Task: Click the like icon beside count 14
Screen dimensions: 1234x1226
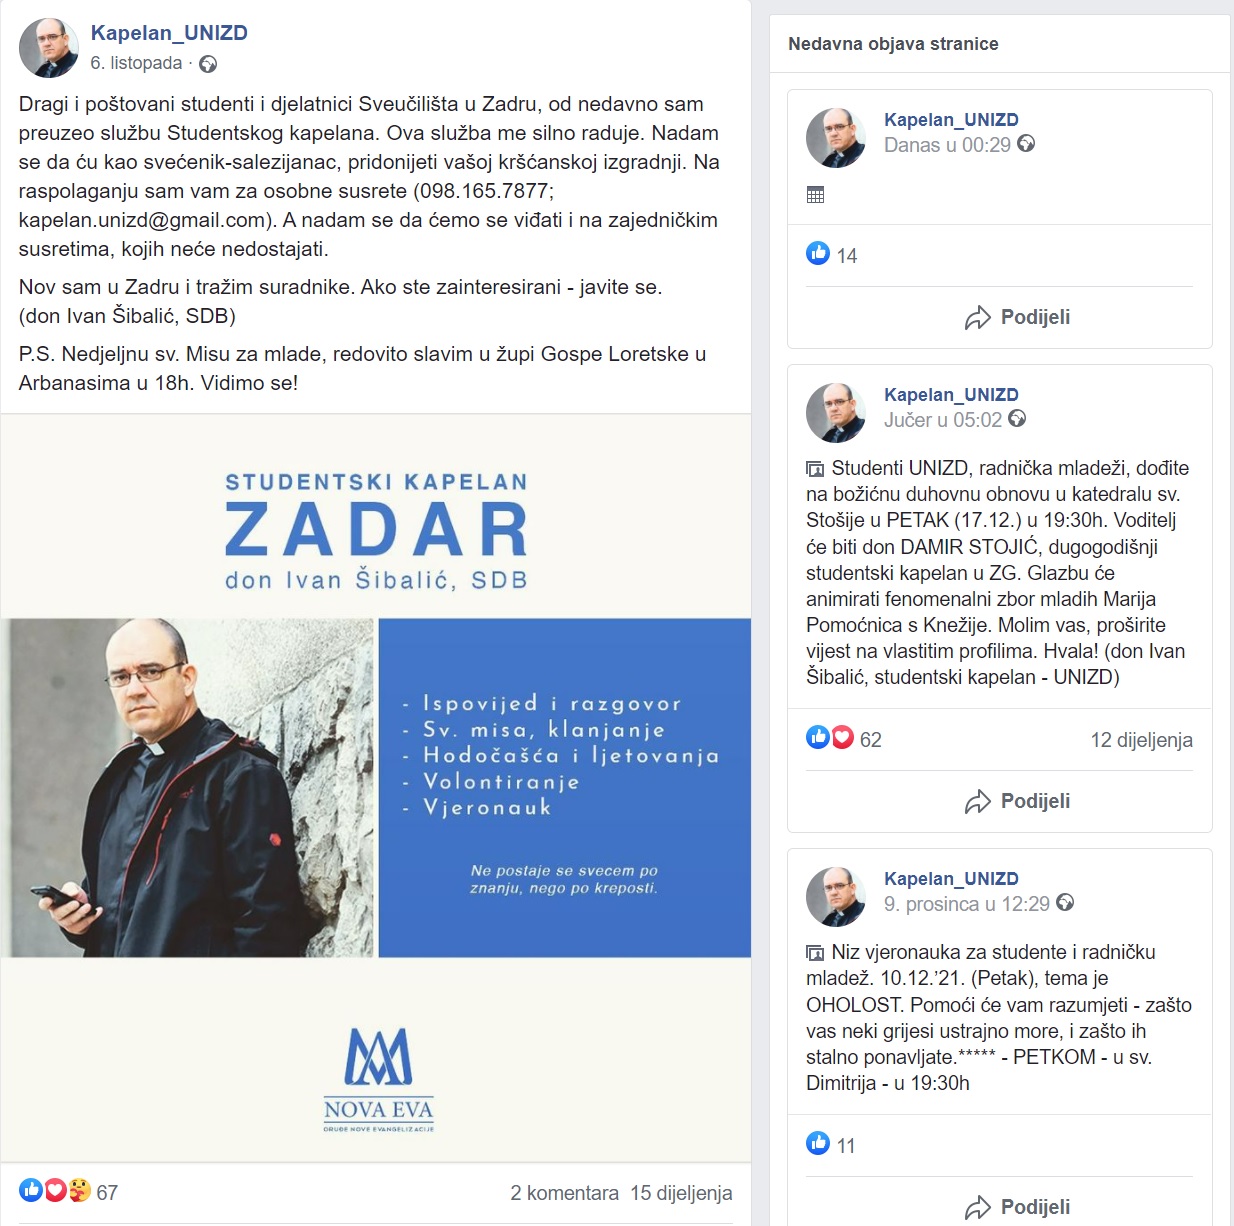Action: (818, 254)
